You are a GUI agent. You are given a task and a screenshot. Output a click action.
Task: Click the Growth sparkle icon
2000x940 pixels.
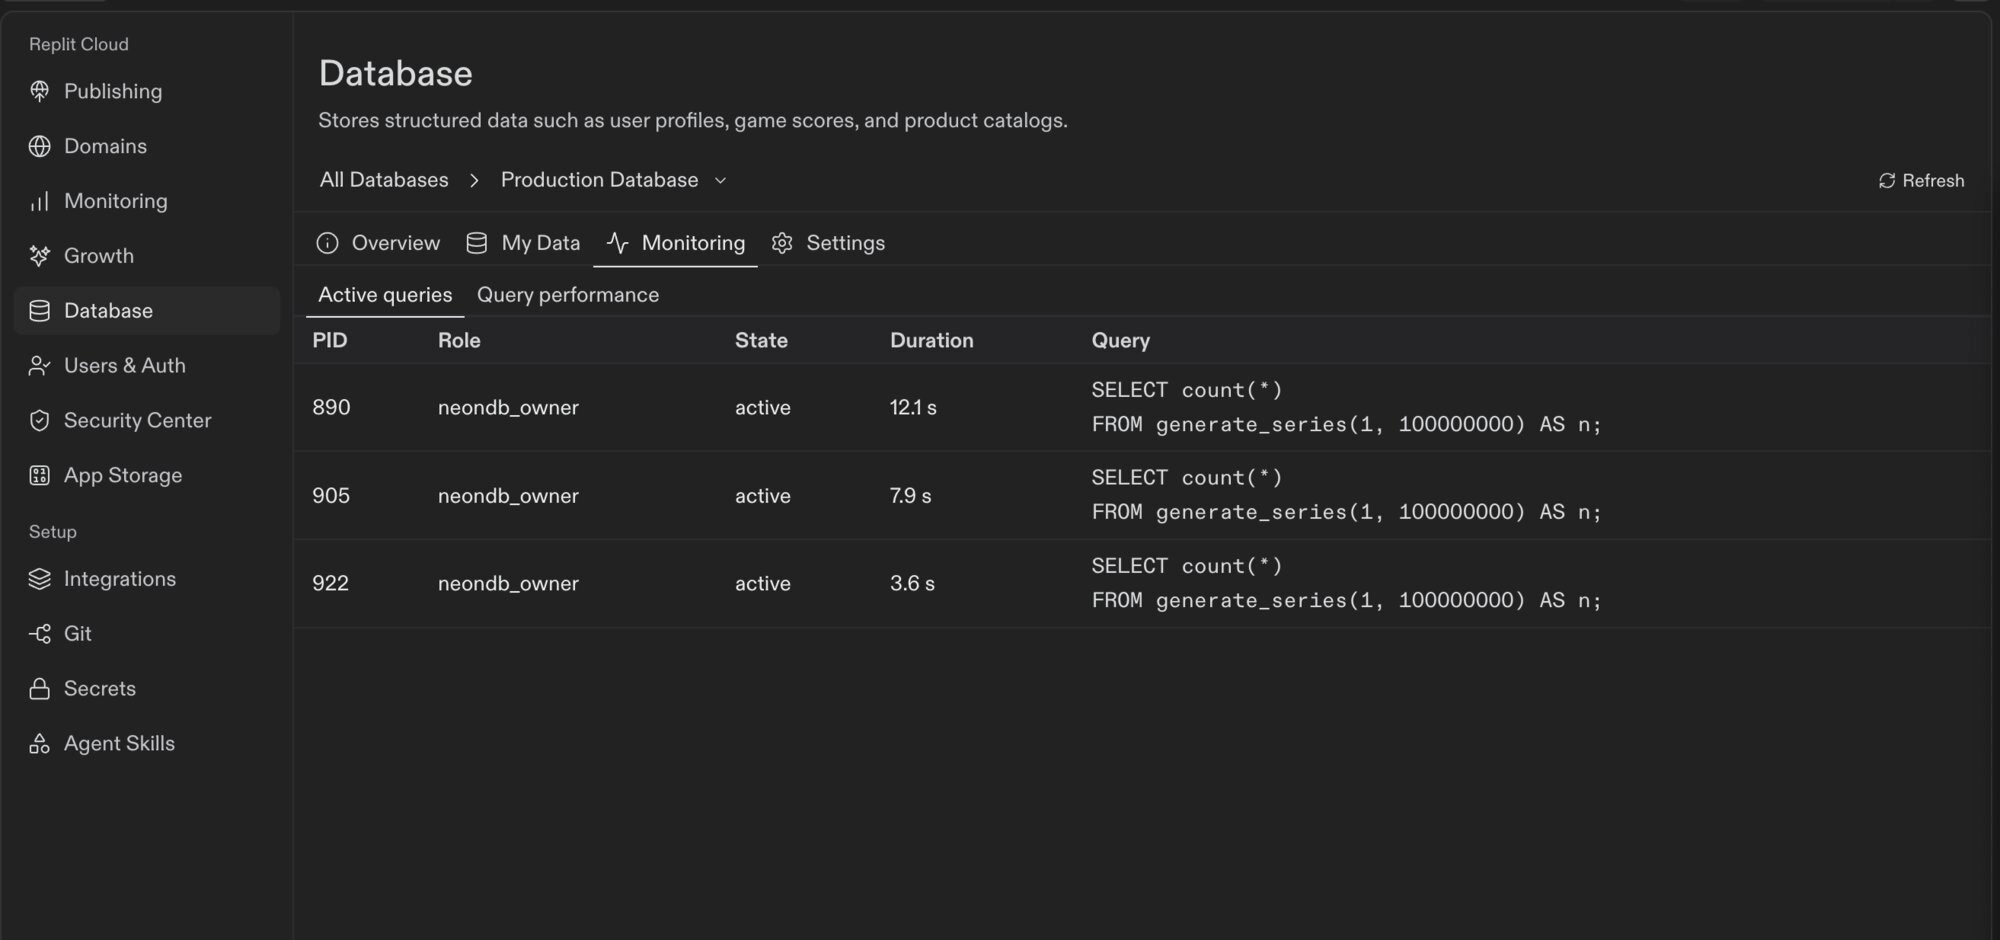pyautogui.click(x=39, y=256)
